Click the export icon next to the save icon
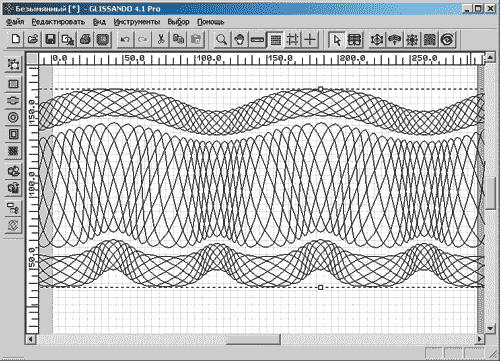This screenshot has height=361, width=500. click(x=68, y=40)
